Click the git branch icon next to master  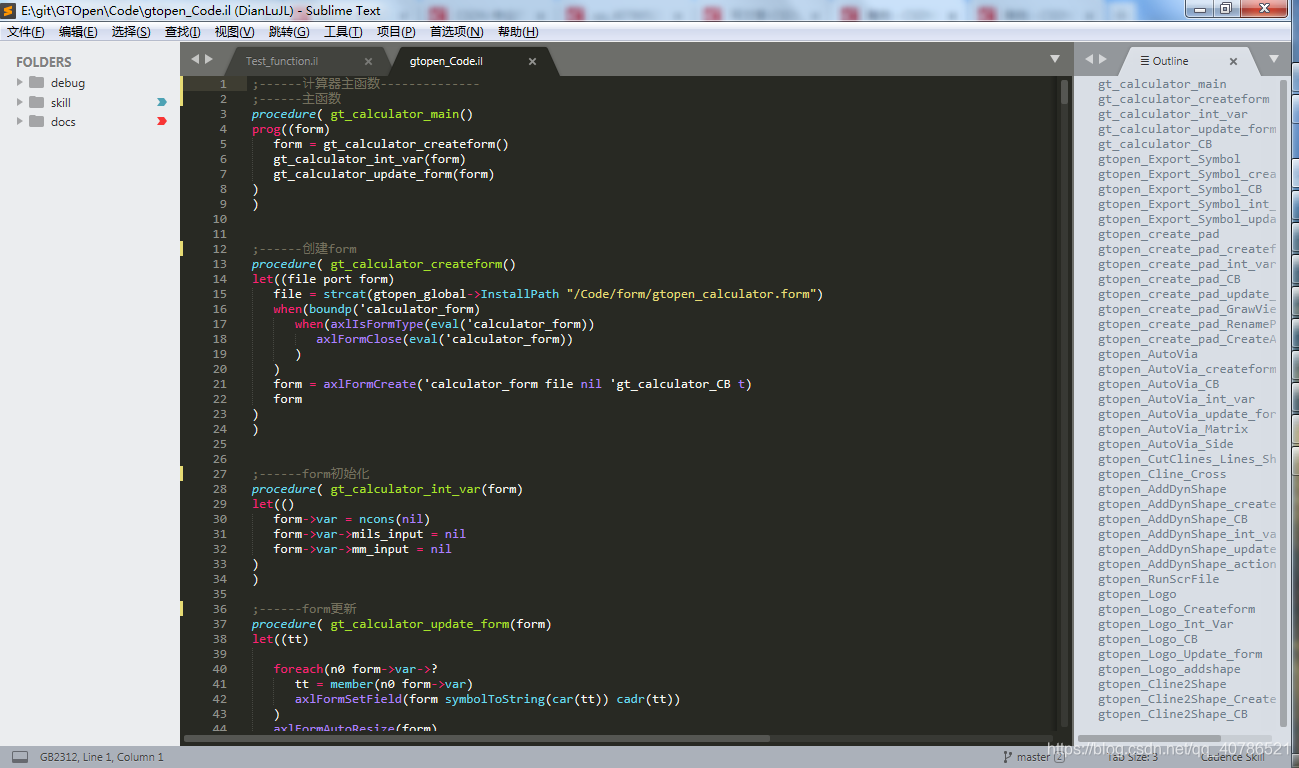(1008, 757)
